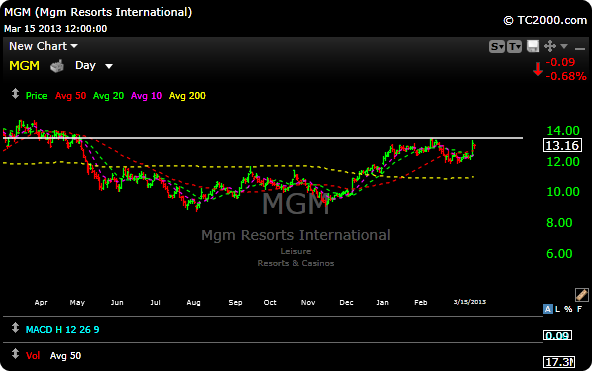This screenshot has height=371, width=592.
Task: Toggle the % percent scale option
Action: pyautogui.click(x=568, y=309)
